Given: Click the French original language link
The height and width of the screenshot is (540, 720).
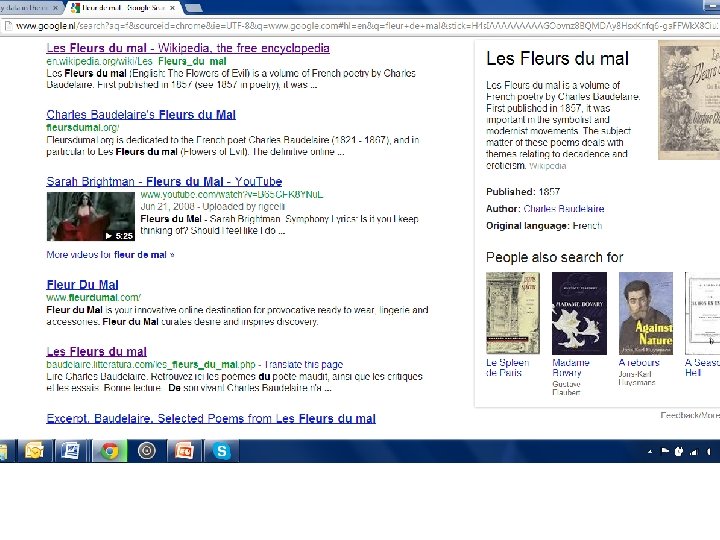Looking at the screenshot, I should coord(587,225).
